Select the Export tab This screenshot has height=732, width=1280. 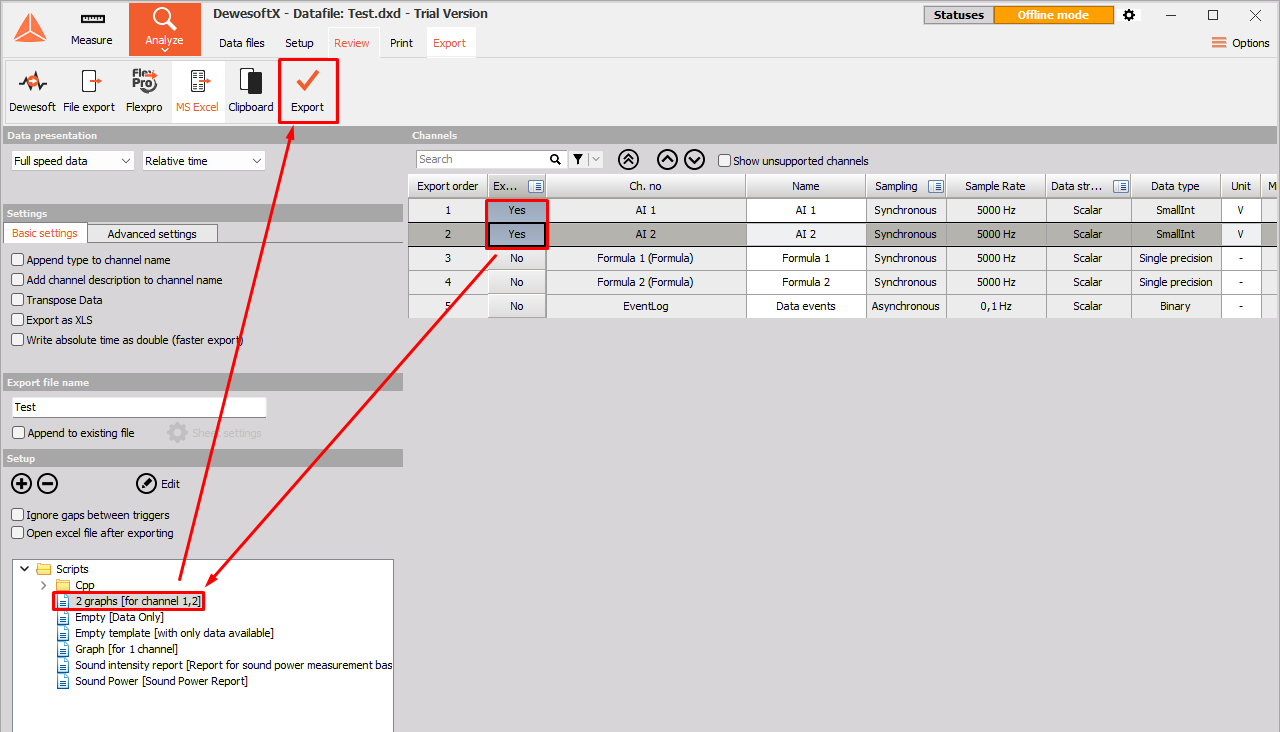click(x=449, y=43)
